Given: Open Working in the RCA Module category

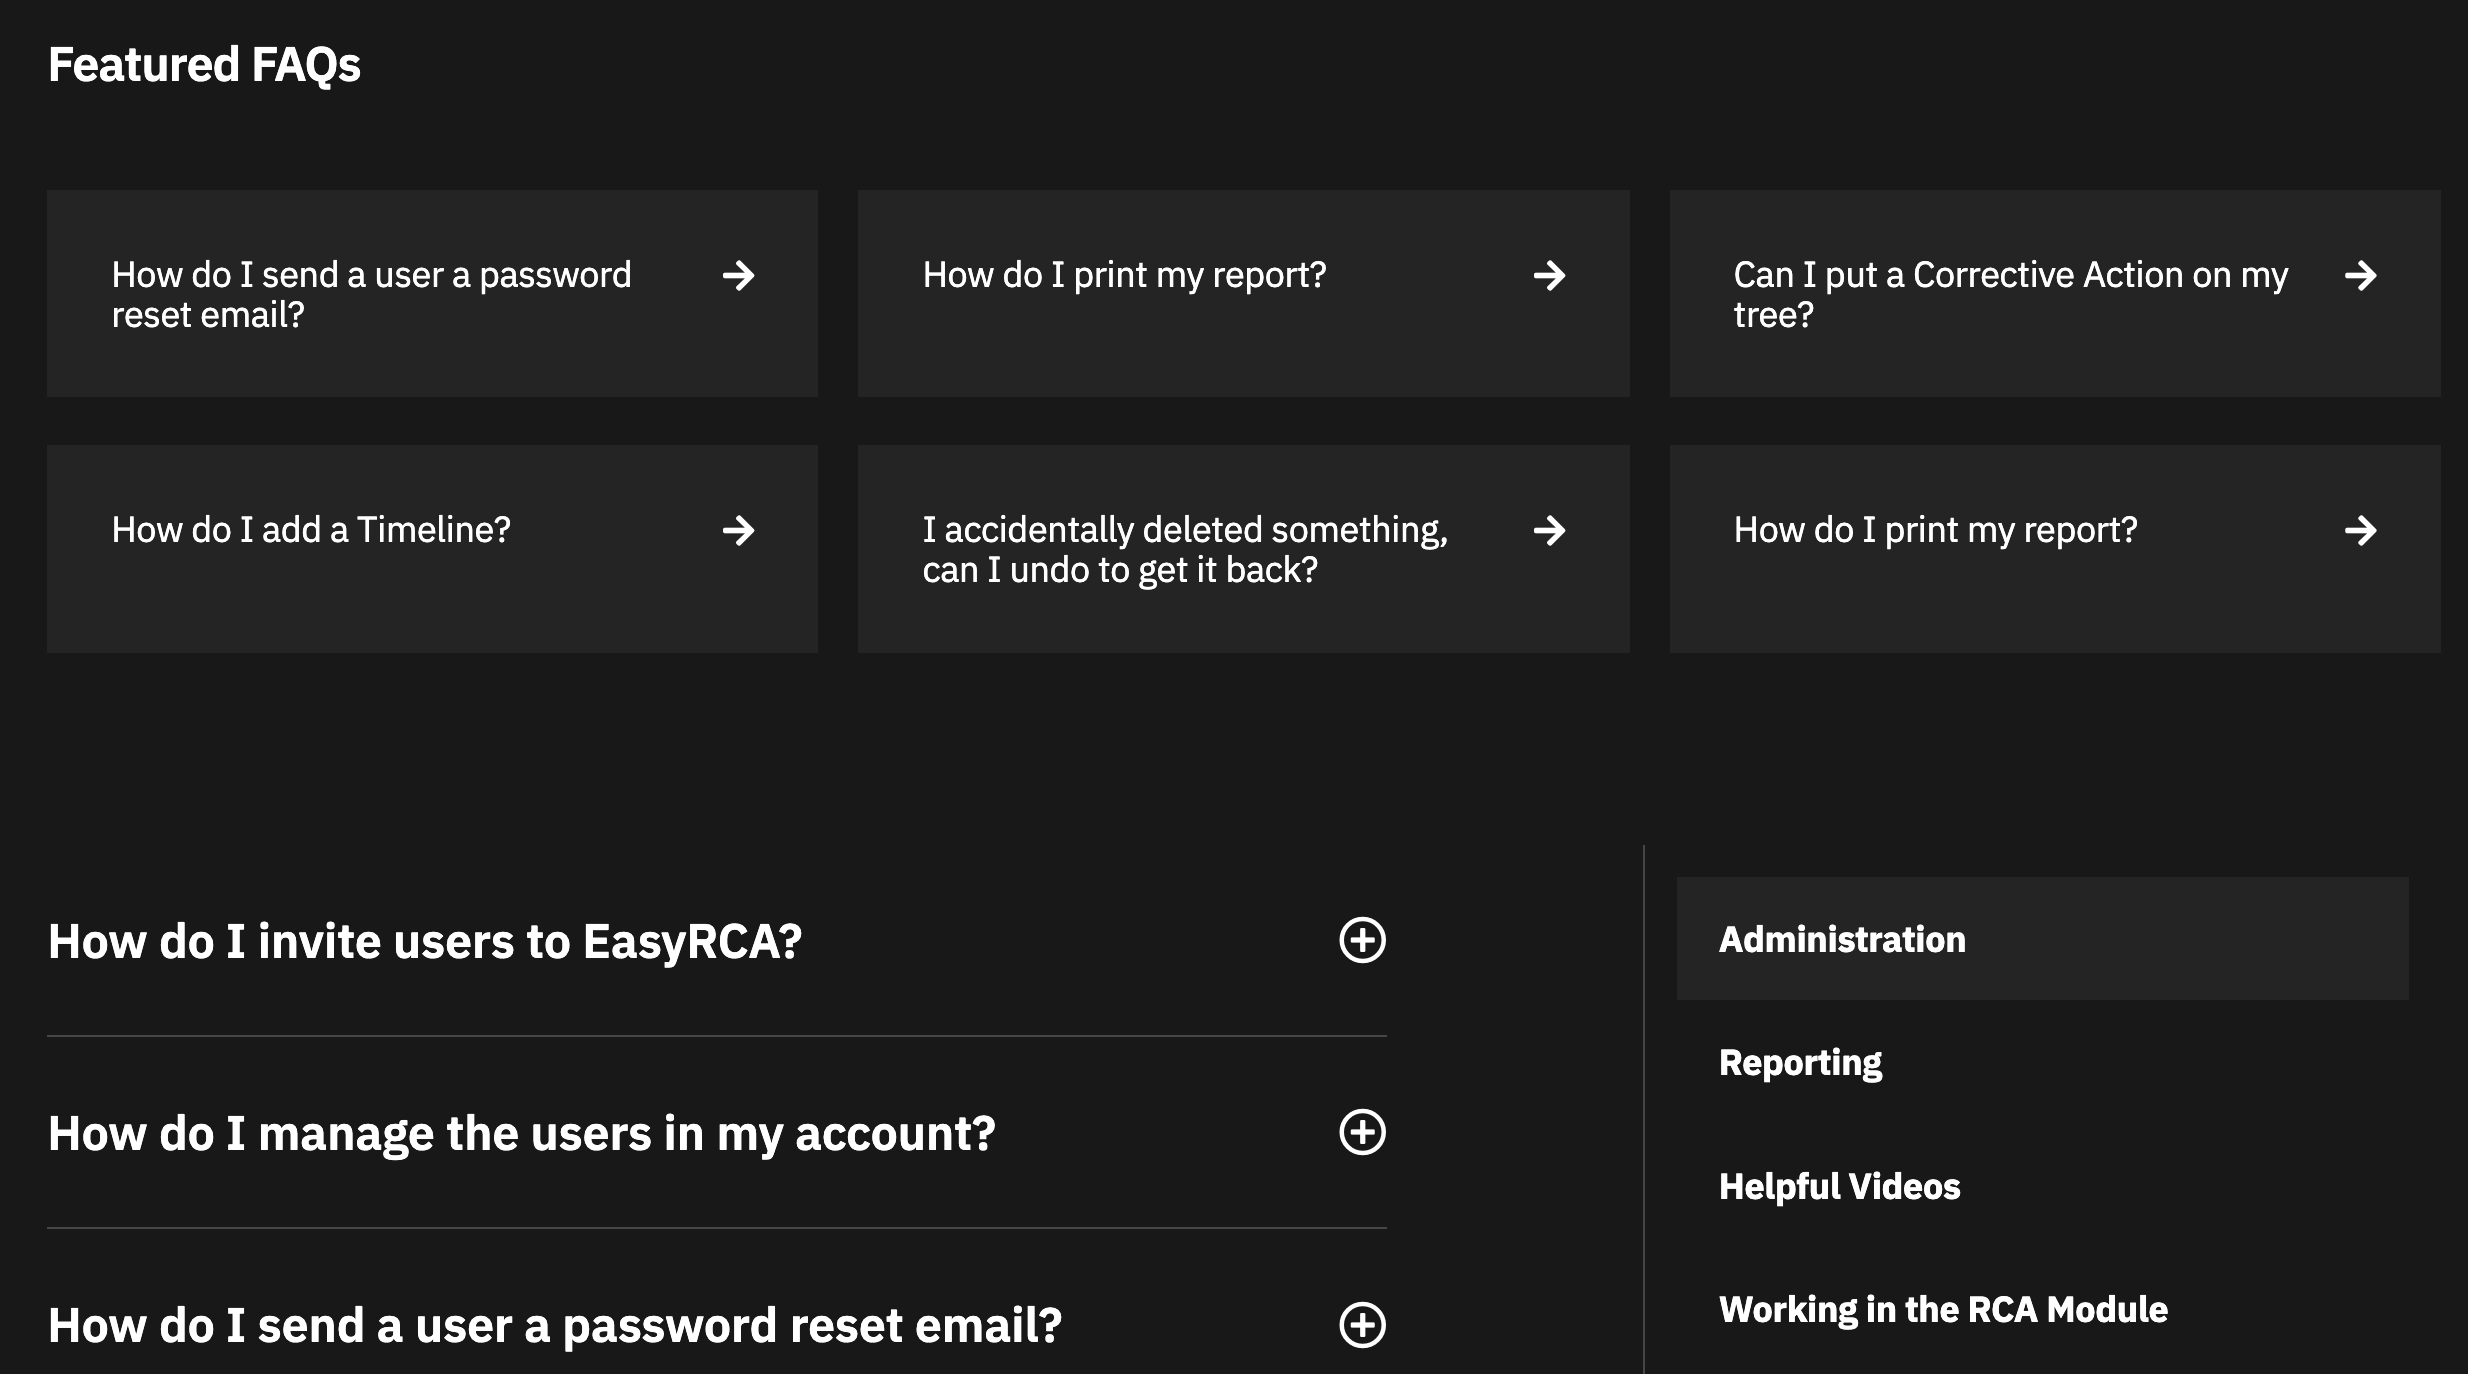Looking at the screenshot, I should click(1943, 1309).
